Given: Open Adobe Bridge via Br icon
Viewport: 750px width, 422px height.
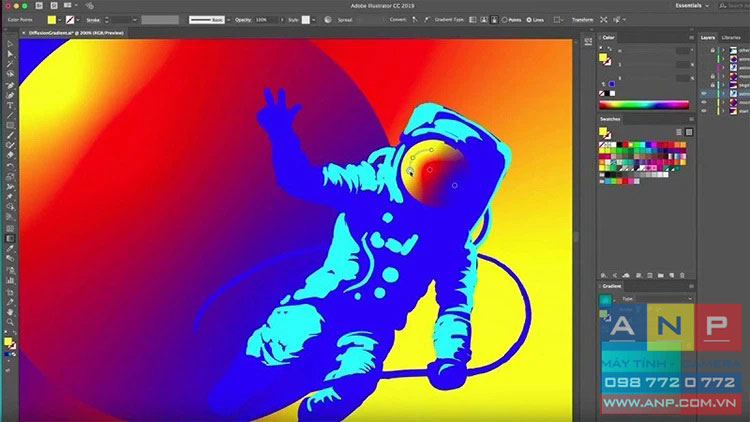Looking at the screenshot, I should pos(39,6).
